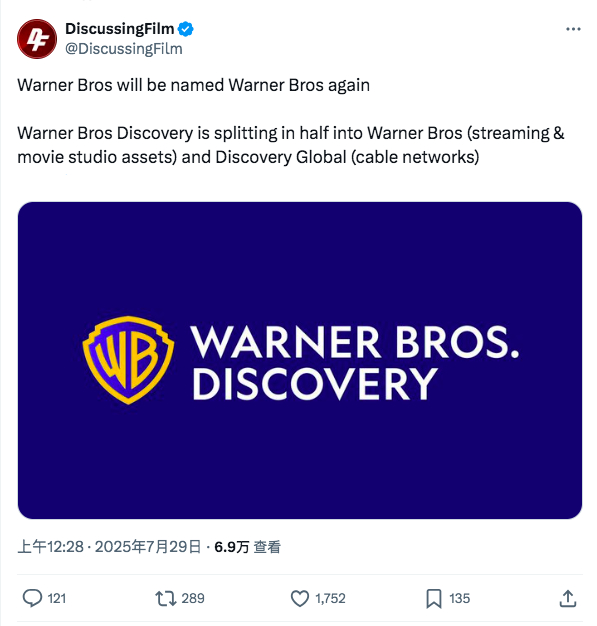Click the reply speech bubble icon
597x626 pixels.
point(32,598)
